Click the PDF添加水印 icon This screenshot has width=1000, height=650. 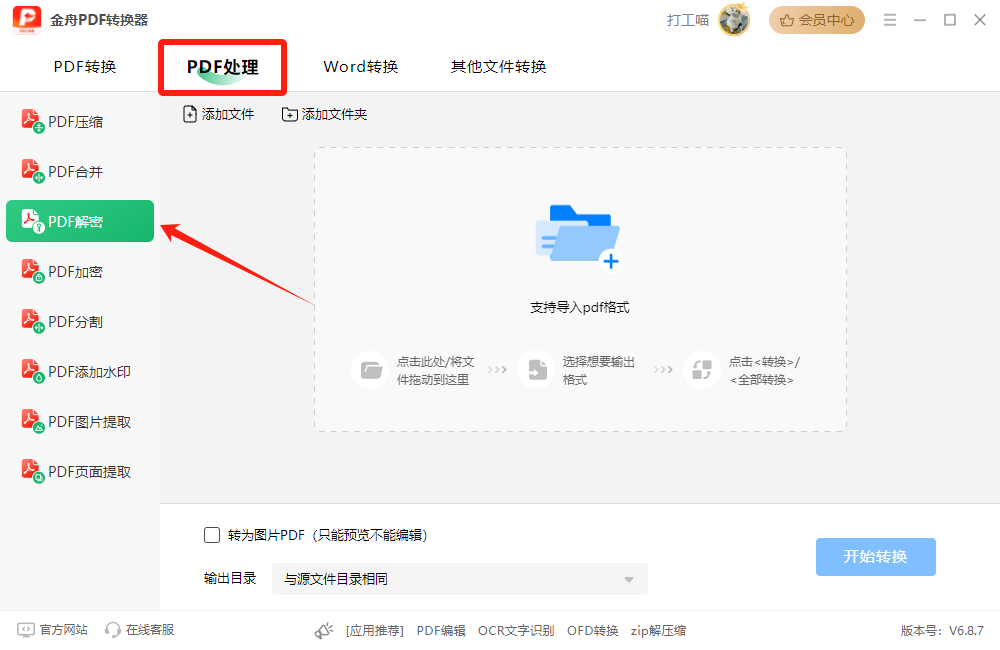[x=33, y=372]
